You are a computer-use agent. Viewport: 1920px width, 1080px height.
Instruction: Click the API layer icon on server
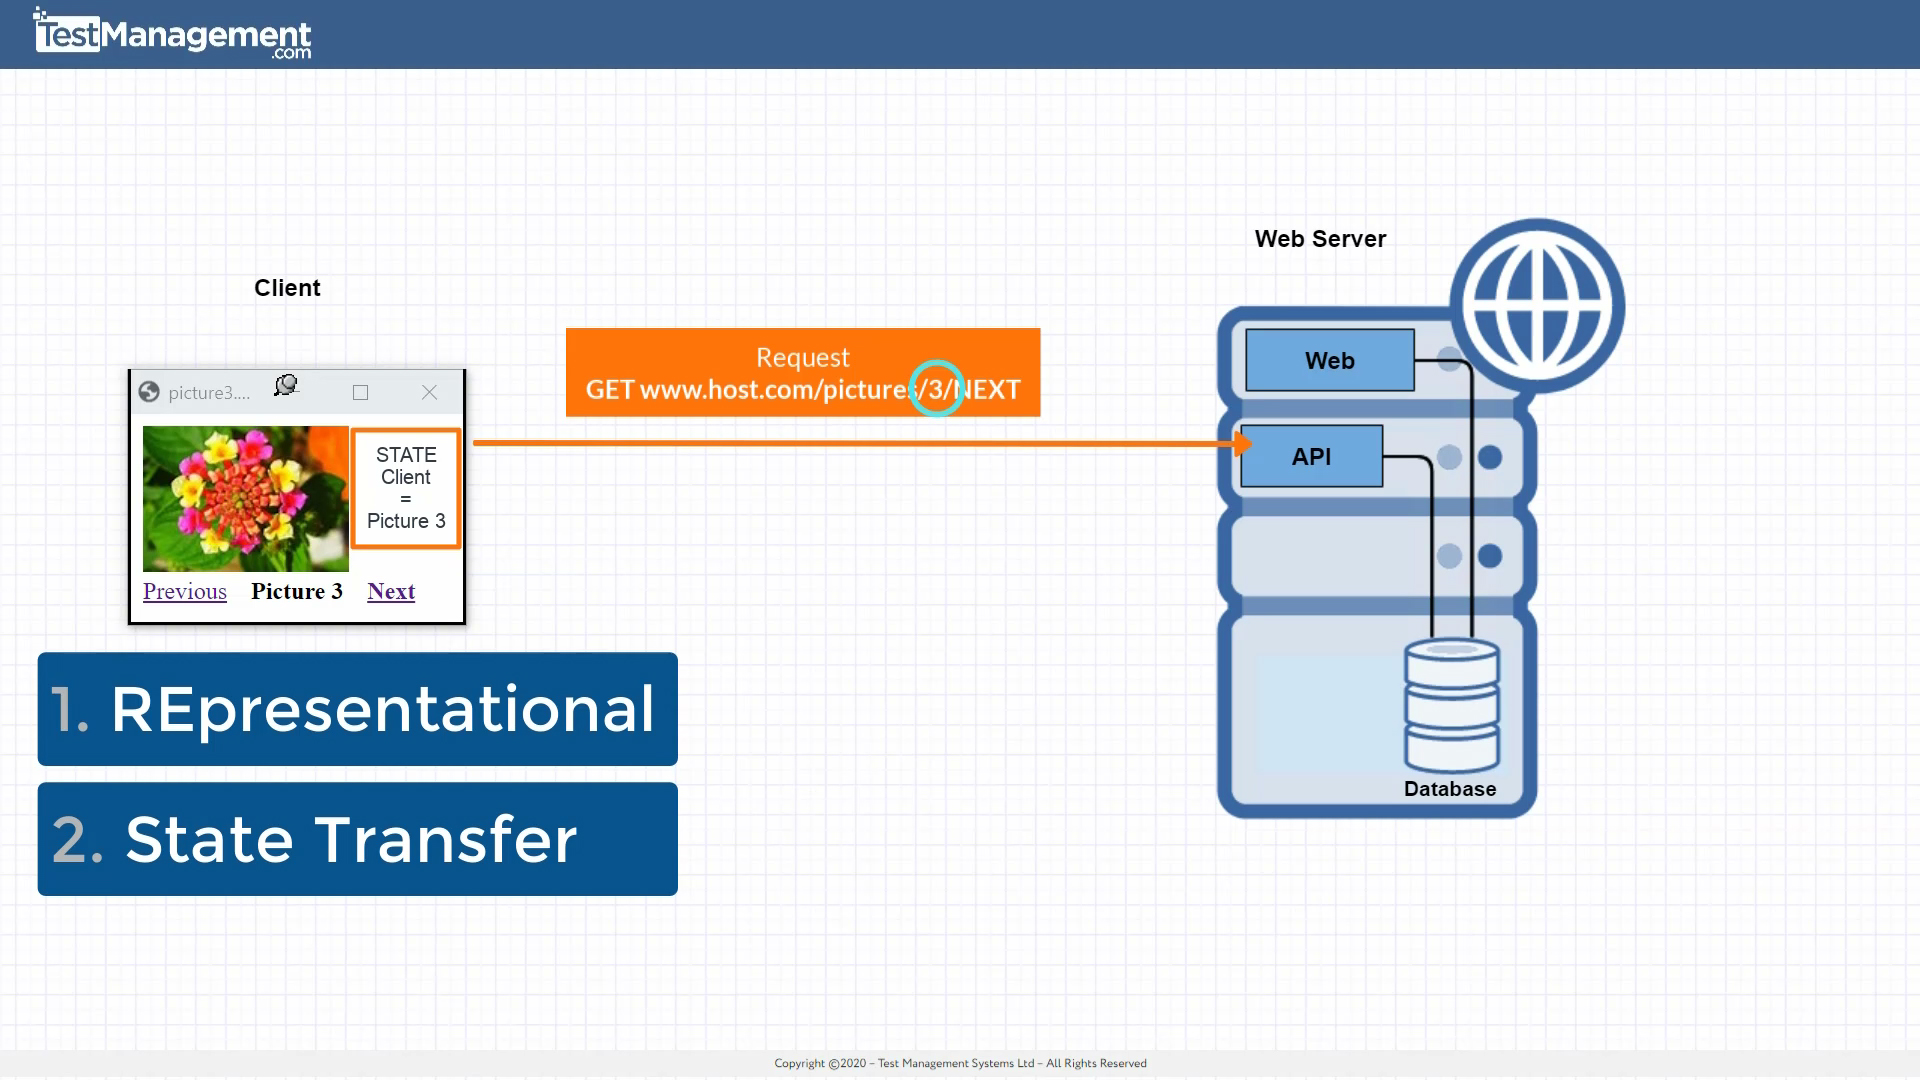(1311, 454)
